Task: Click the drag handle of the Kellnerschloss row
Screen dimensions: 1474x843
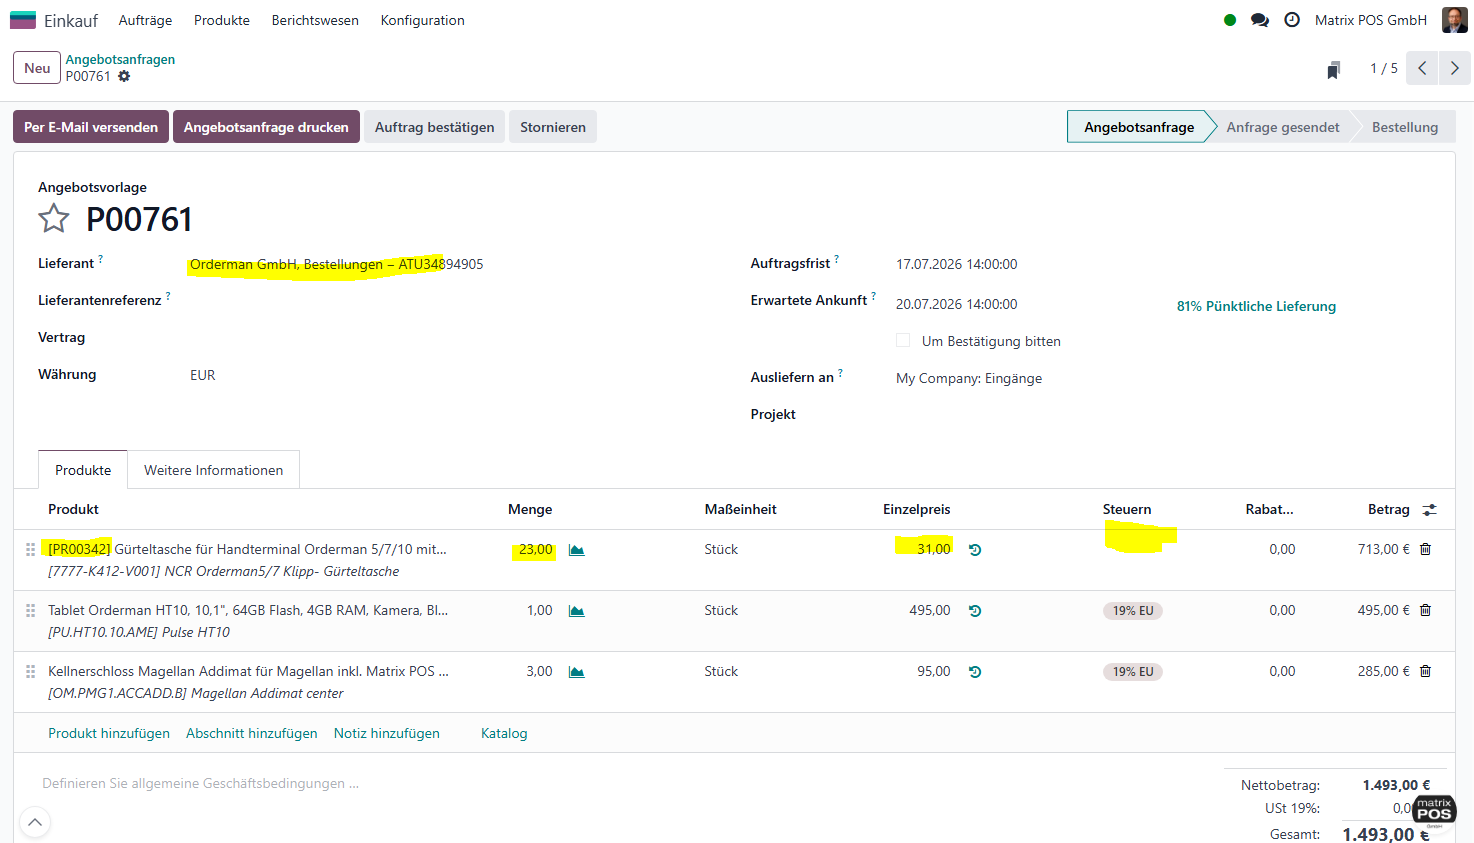Action: click(30, 672)
